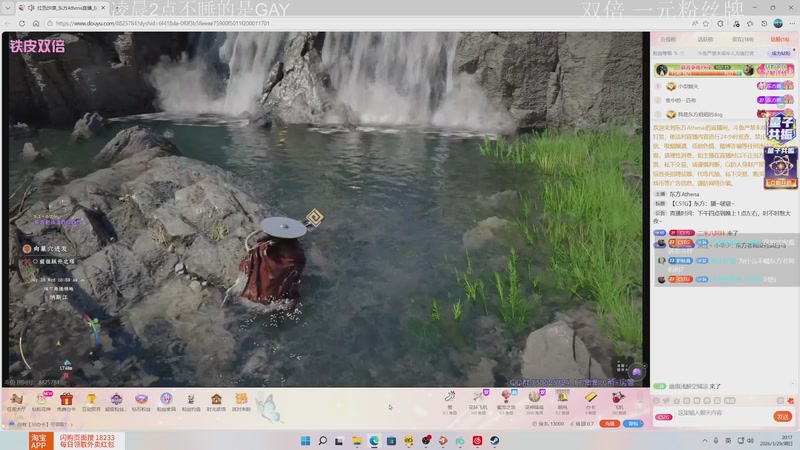800x450 pixels.
Task: Click the blue 背包 backpack button
Action: coord(633,424)
